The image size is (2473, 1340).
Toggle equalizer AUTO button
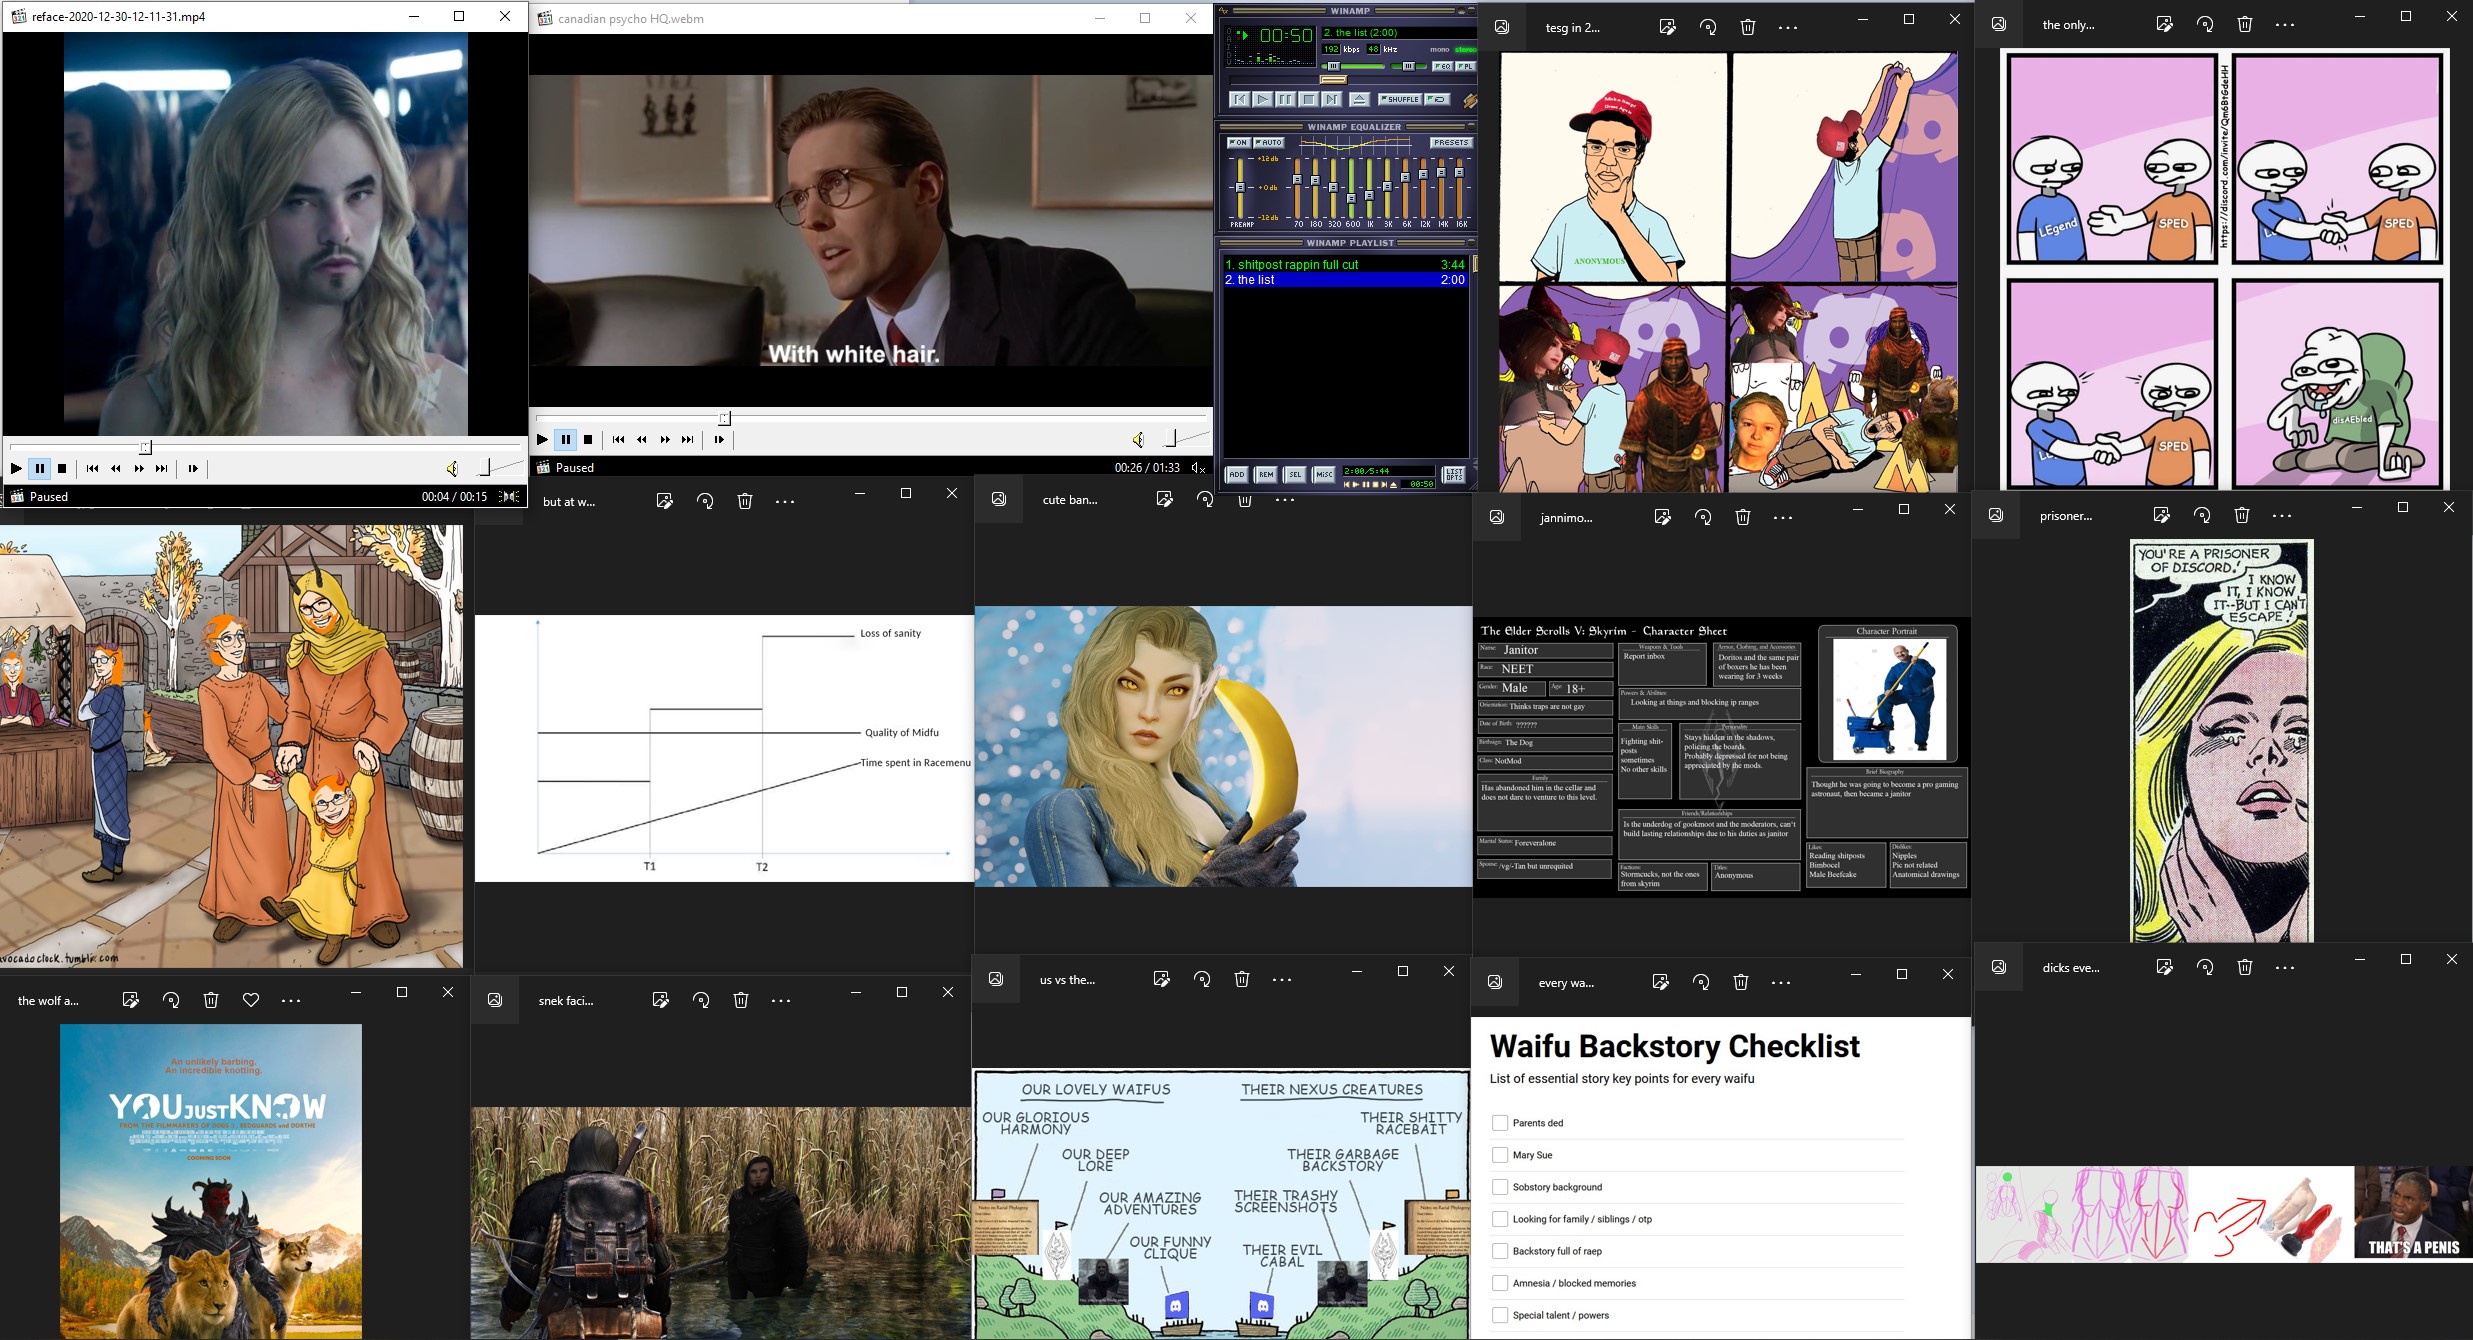pos(1269,143)
